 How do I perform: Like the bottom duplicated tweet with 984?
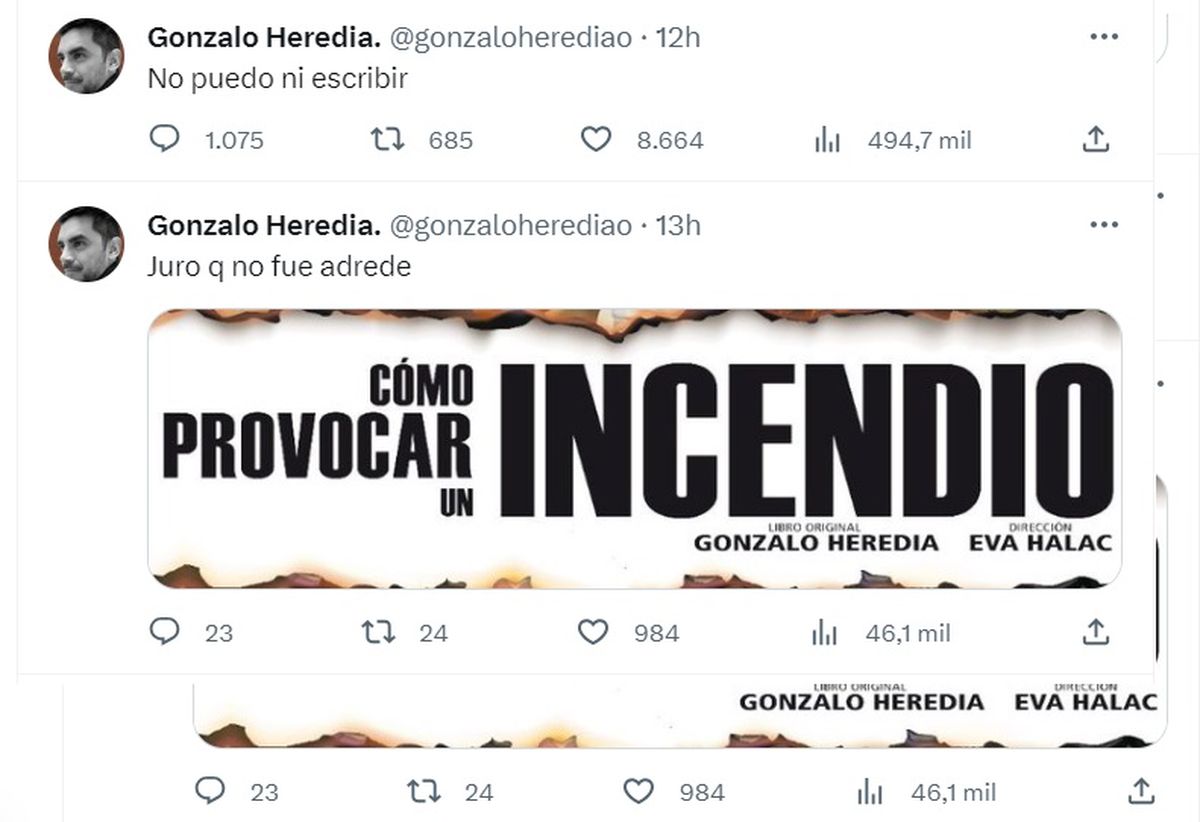[x=637, y=792]
